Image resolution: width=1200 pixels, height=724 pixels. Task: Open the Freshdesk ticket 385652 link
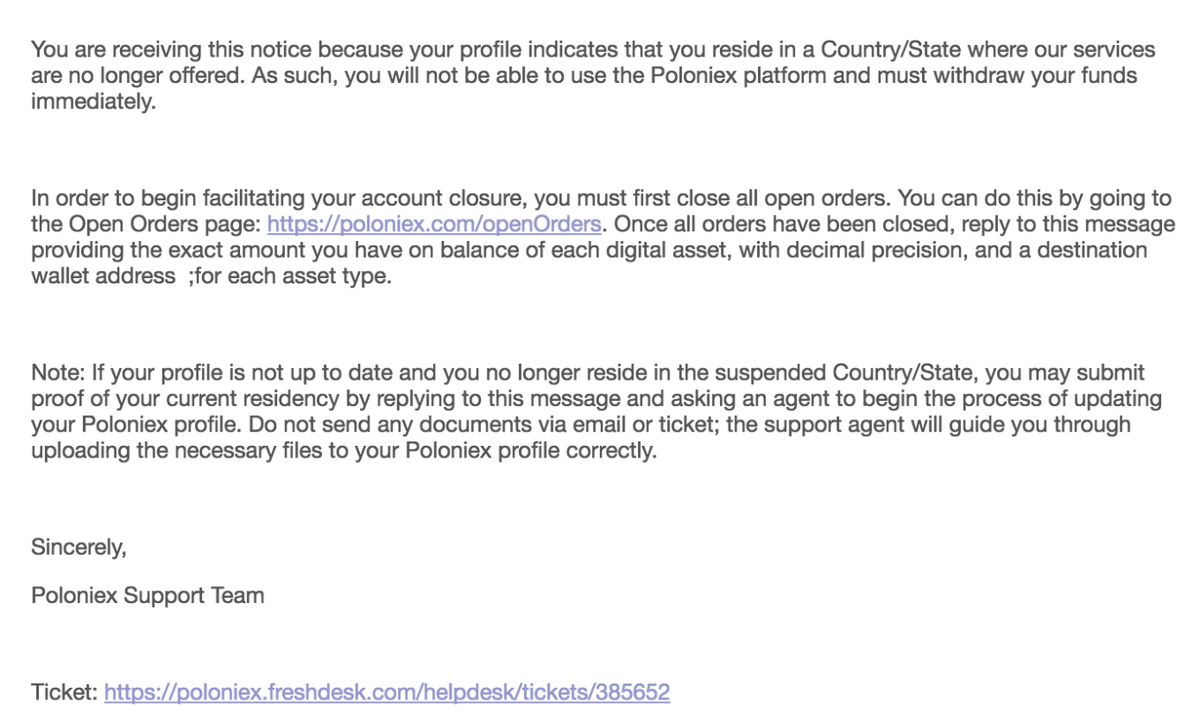[x=387, y=692]
